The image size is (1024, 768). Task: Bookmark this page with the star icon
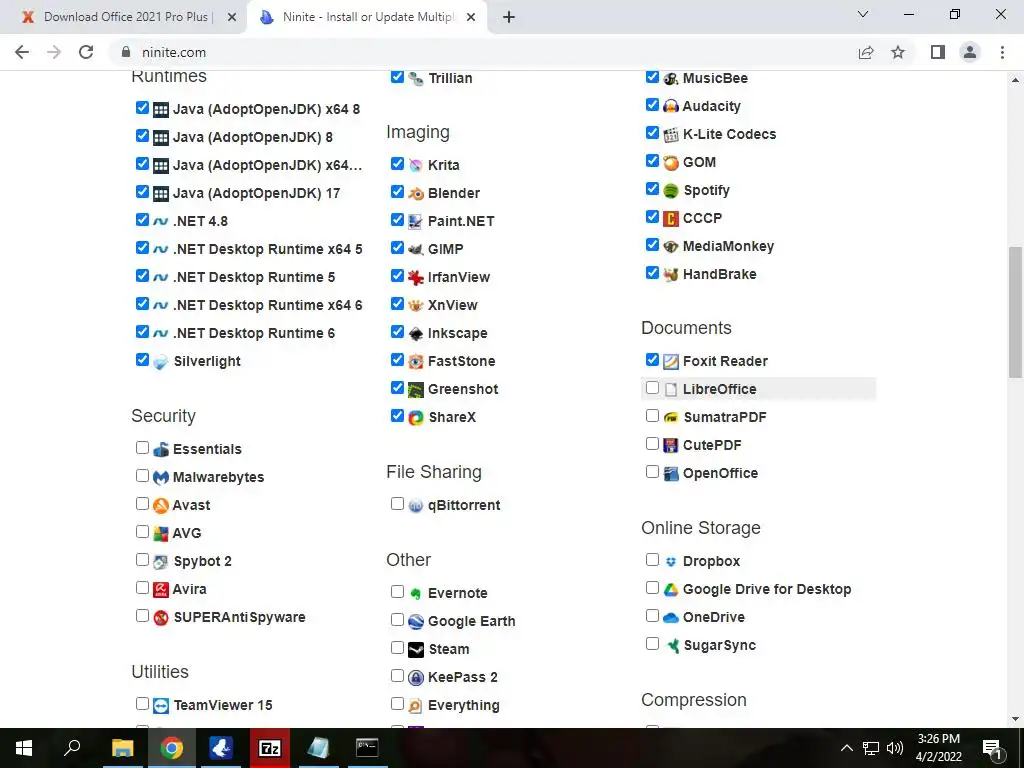(x=898, y=52)
